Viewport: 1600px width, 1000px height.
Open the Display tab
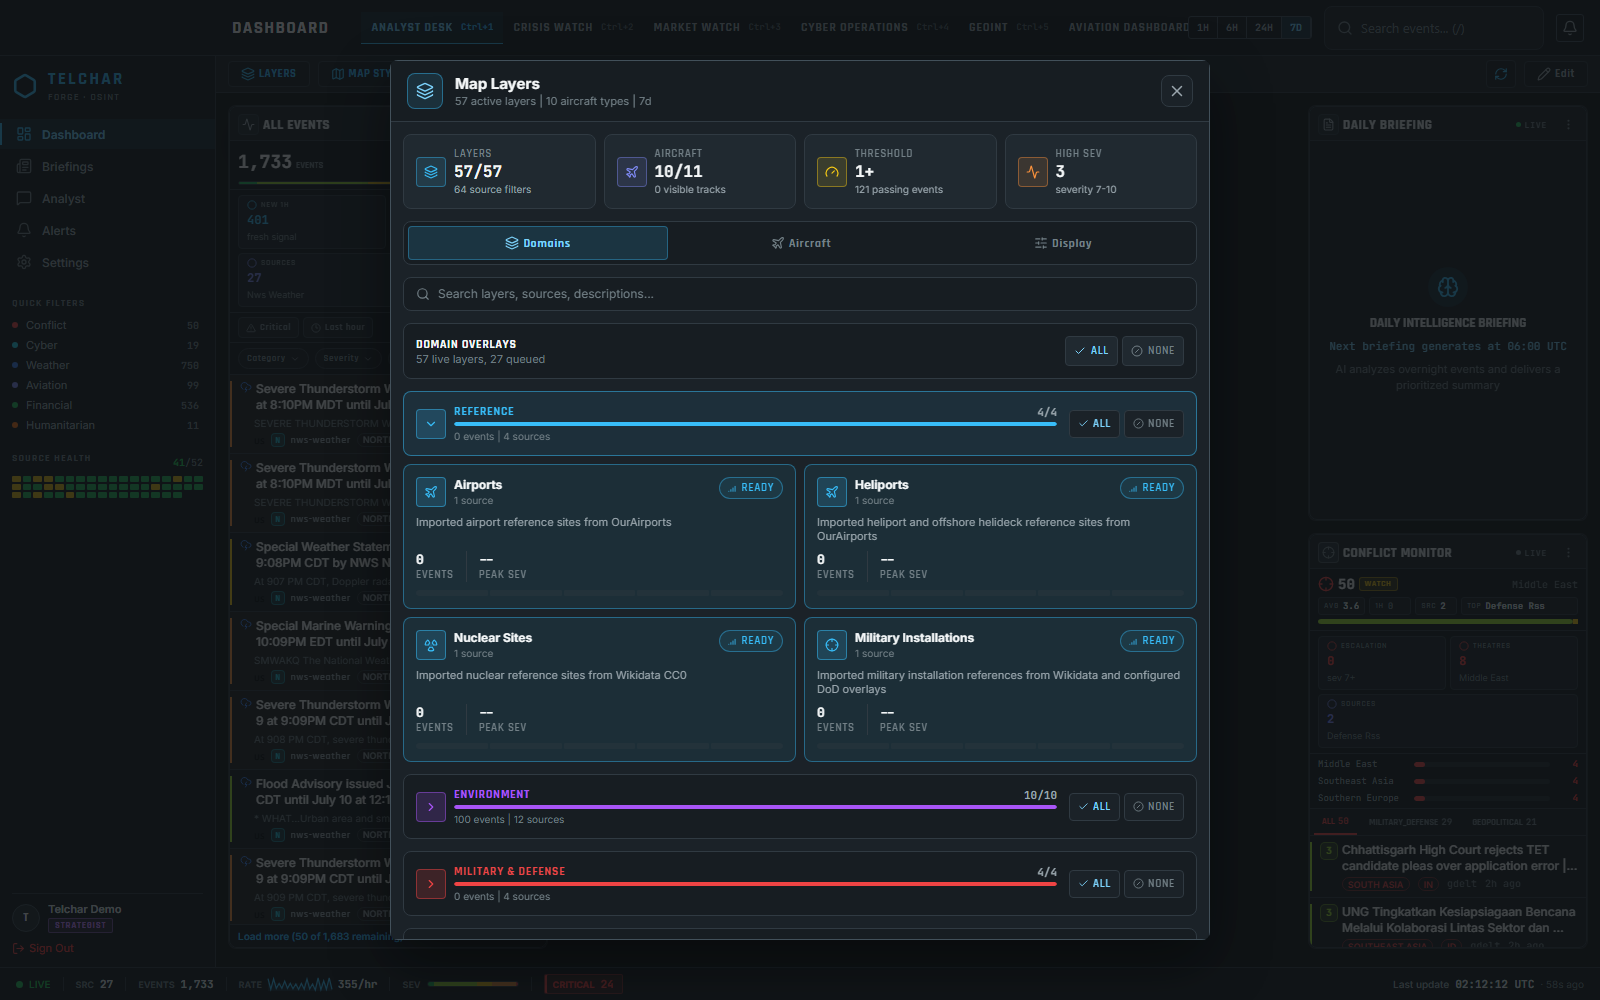click(x=1063, y=243)
